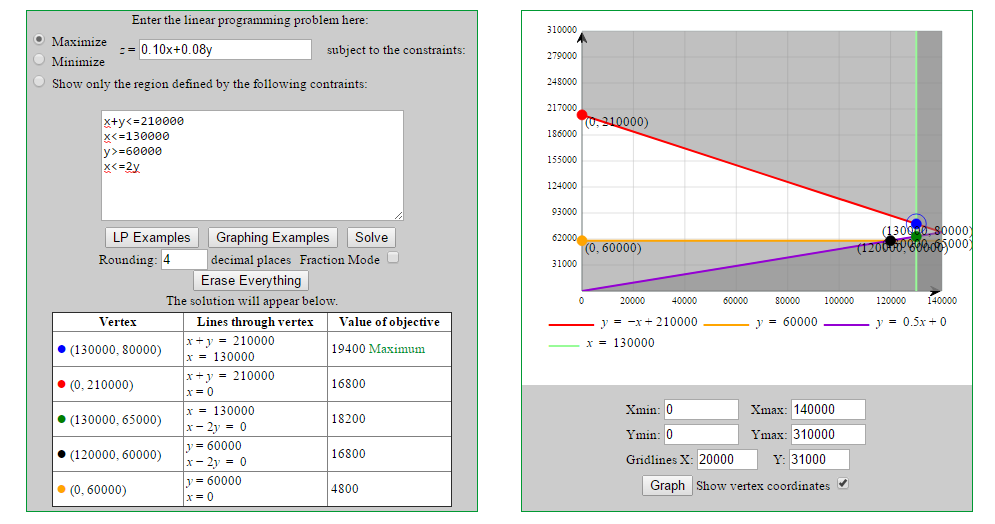The width and height of the screenshot is (995, 524).
Task: Click the Solve button
Action: 371,237
